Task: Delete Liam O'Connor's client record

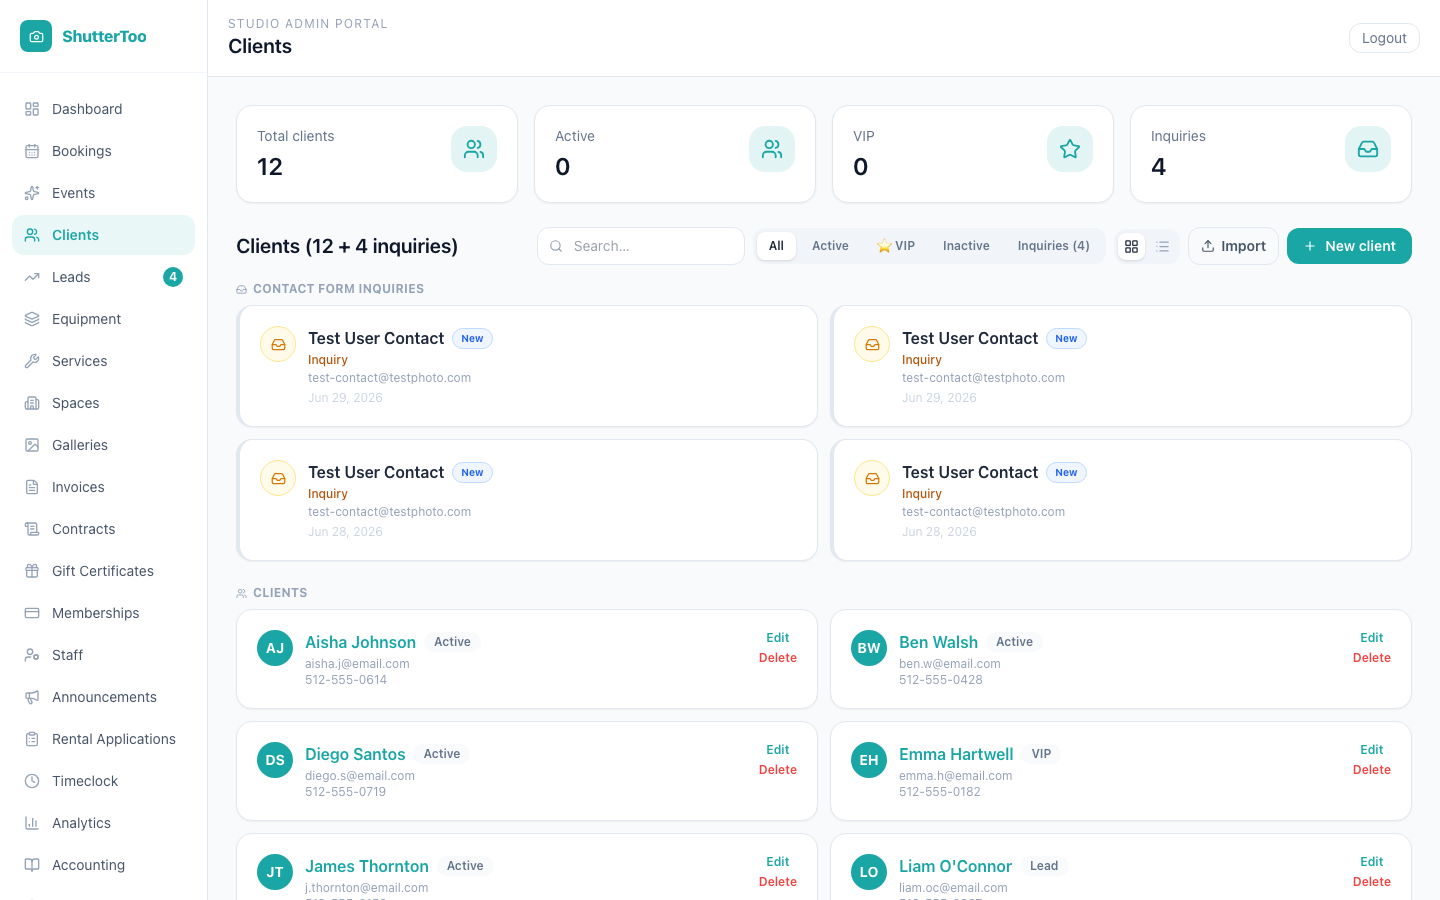Action: (x=1372, y=882)
